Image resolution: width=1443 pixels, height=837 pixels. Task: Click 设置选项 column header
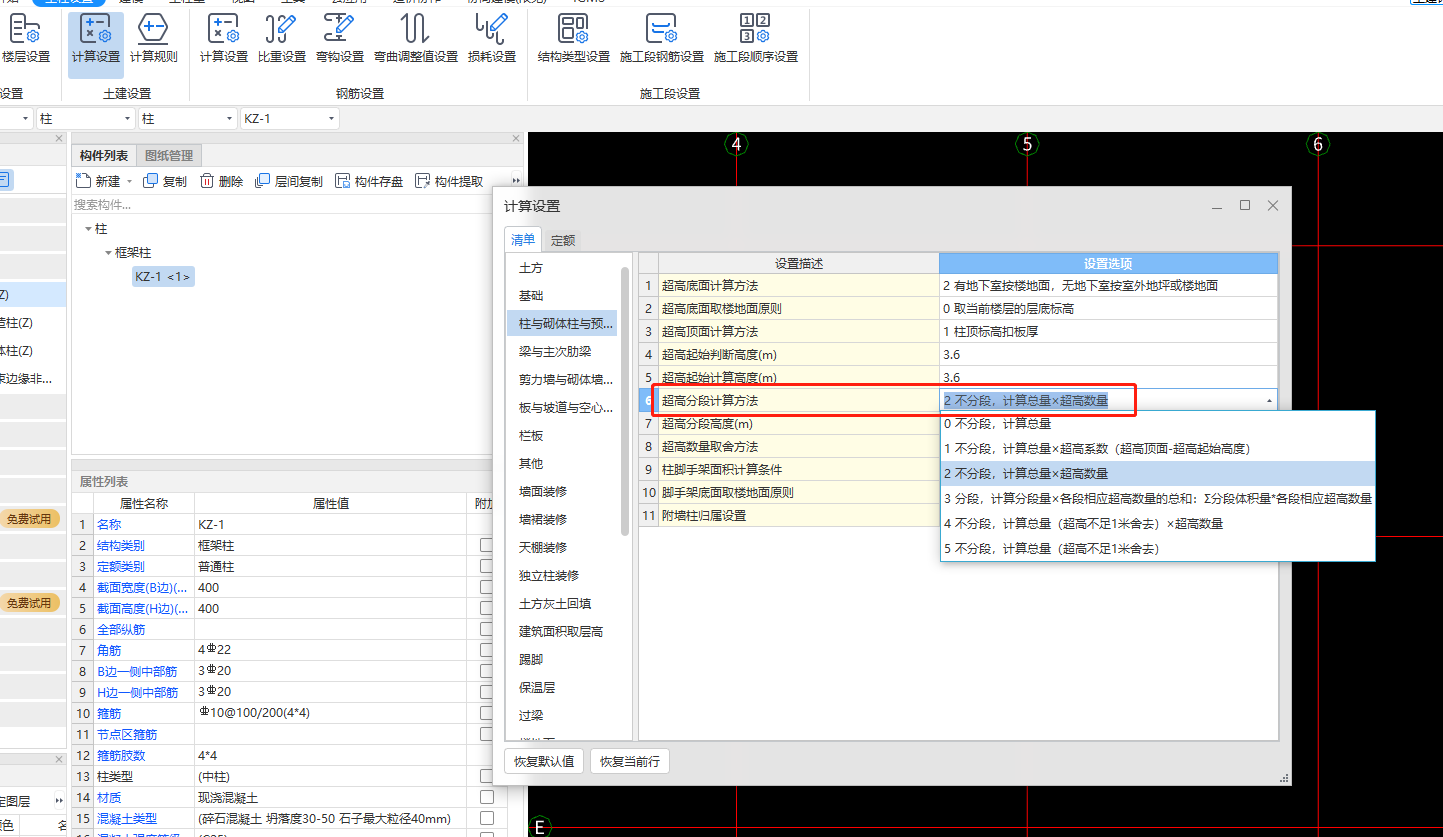pos(1108,263)
